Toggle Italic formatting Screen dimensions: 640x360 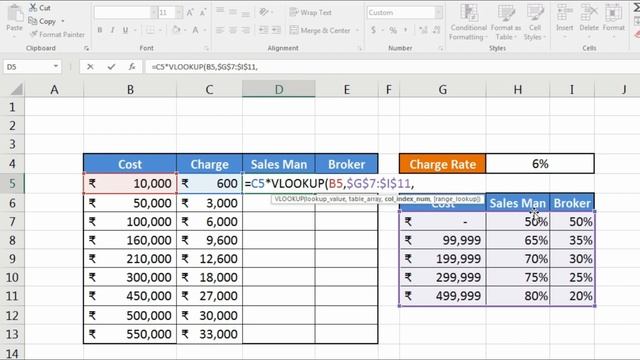tap(112, 30)
